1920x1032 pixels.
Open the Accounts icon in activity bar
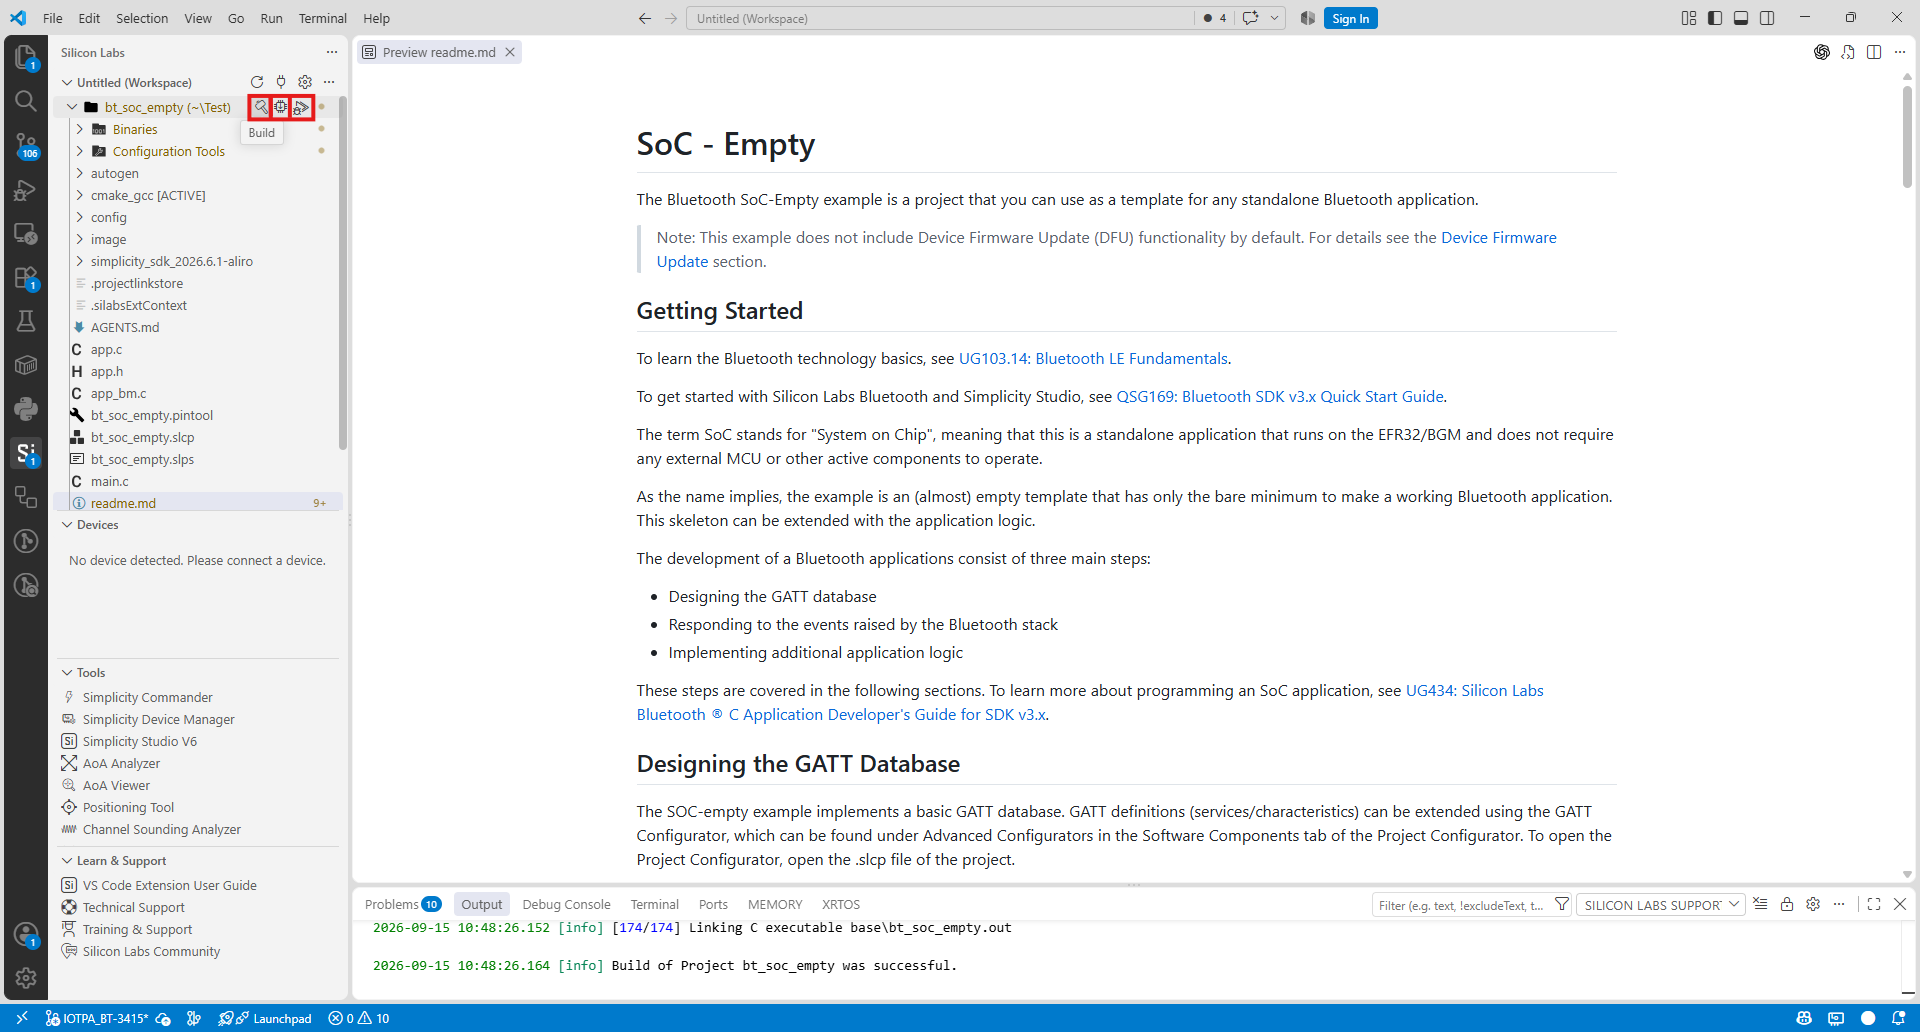coord(26,935)
